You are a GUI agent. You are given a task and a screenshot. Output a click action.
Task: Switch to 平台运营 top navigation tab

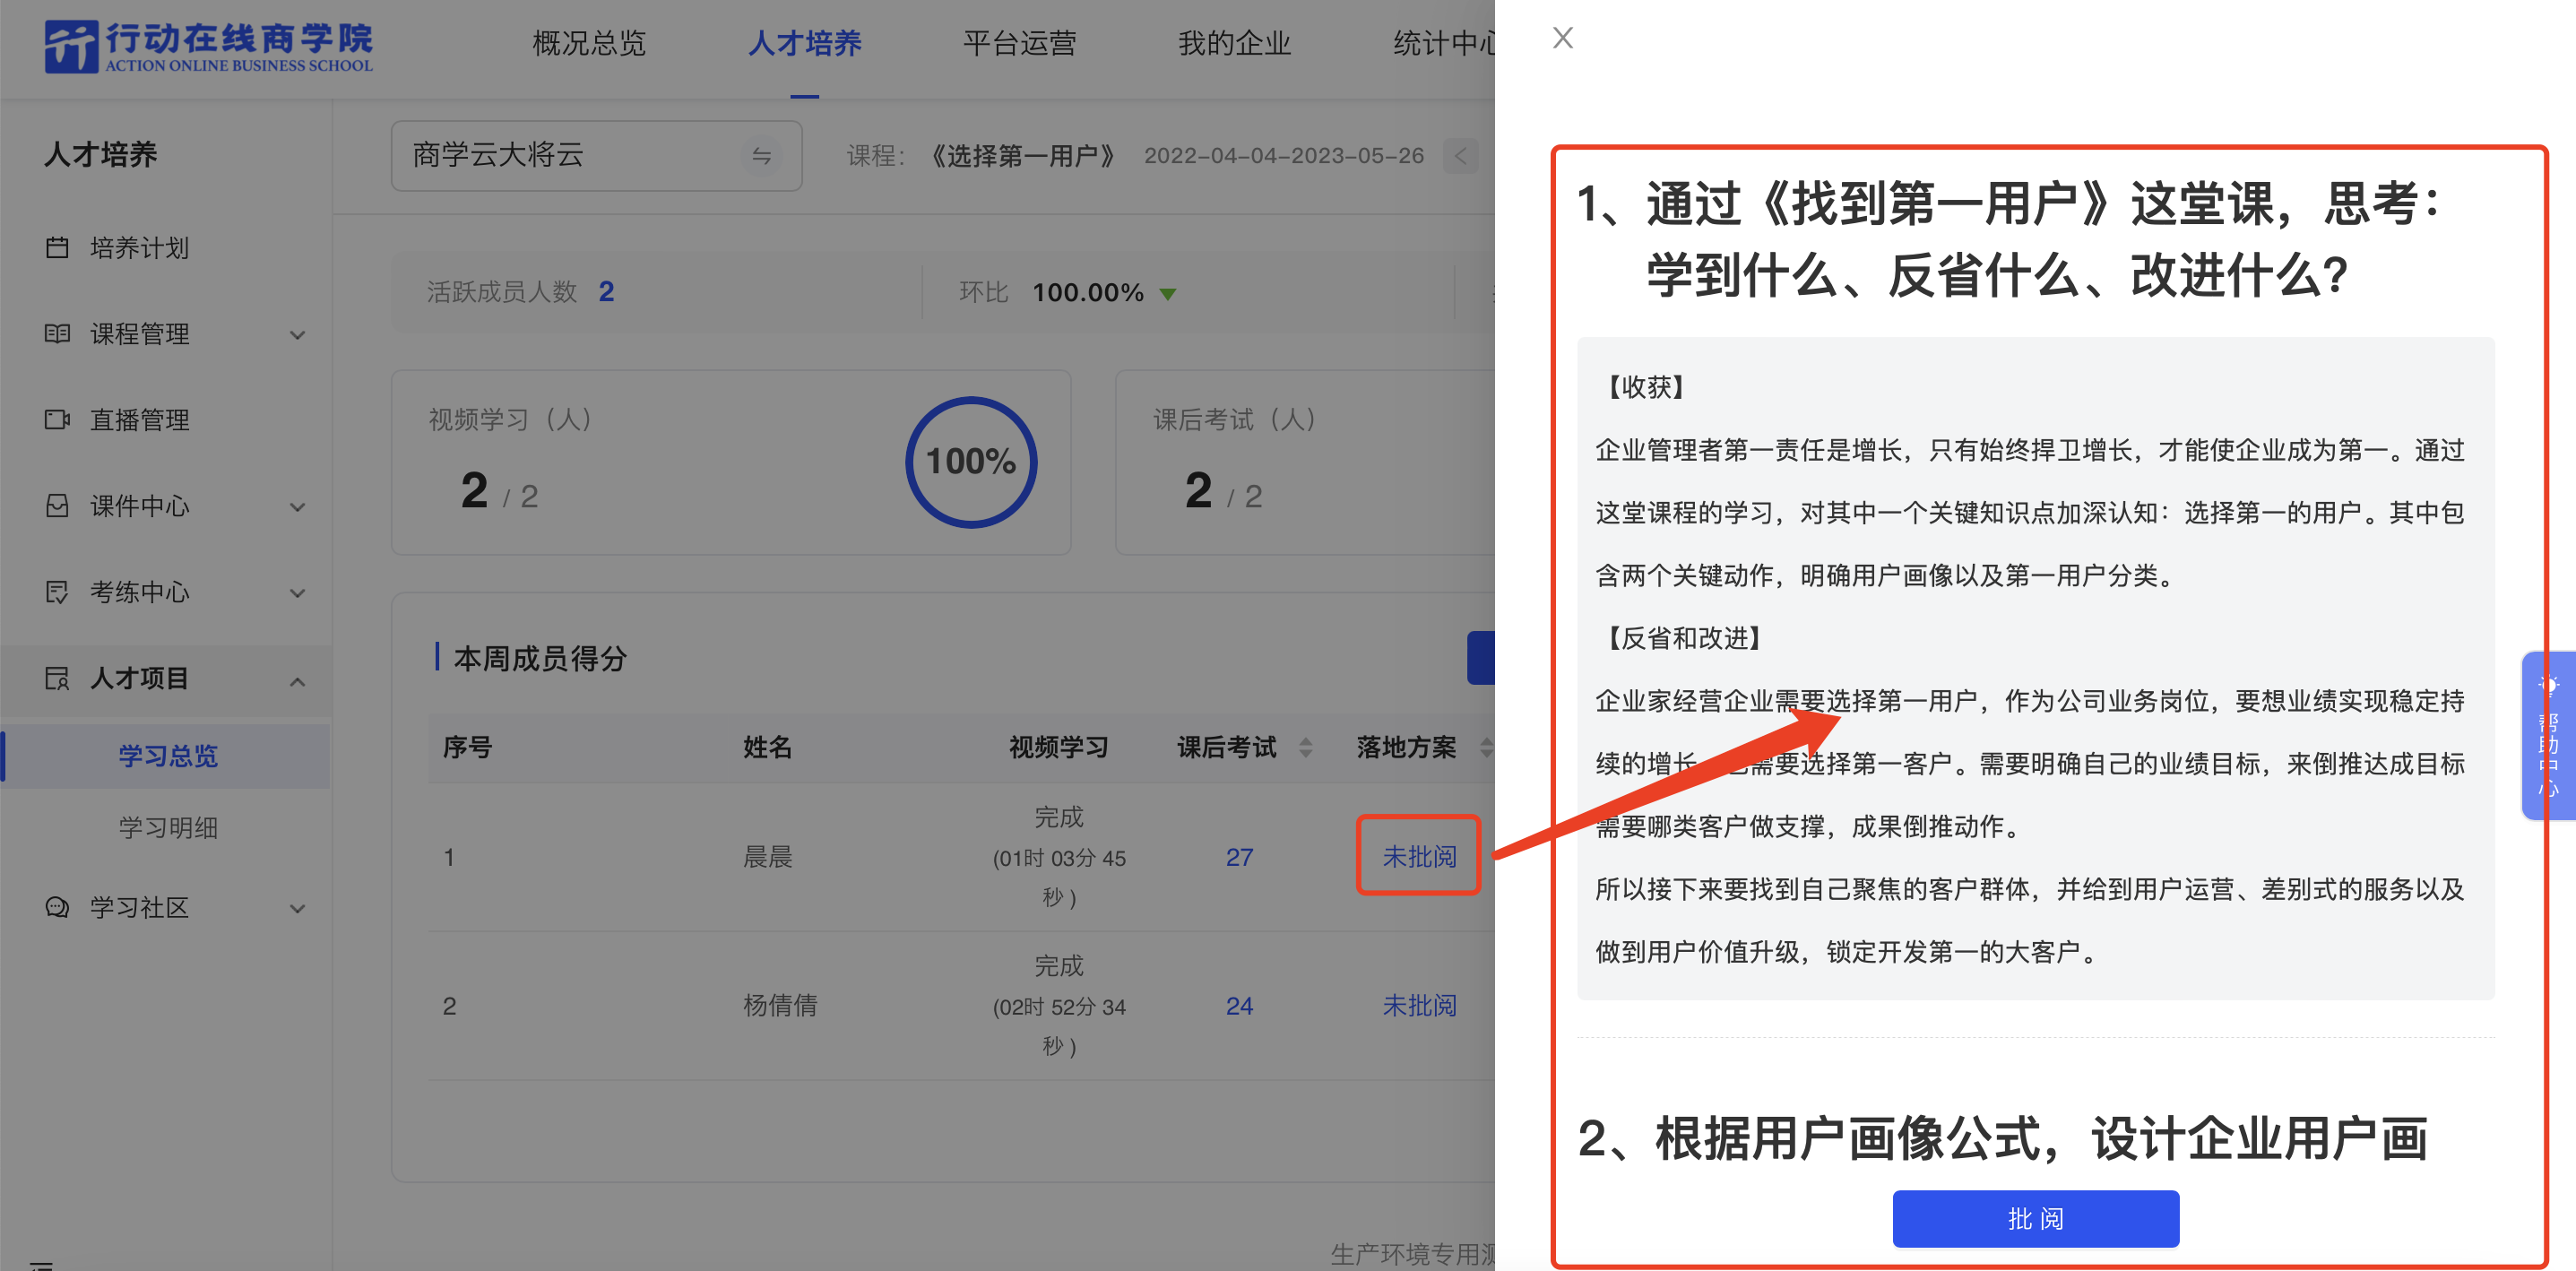point(1019,43)
